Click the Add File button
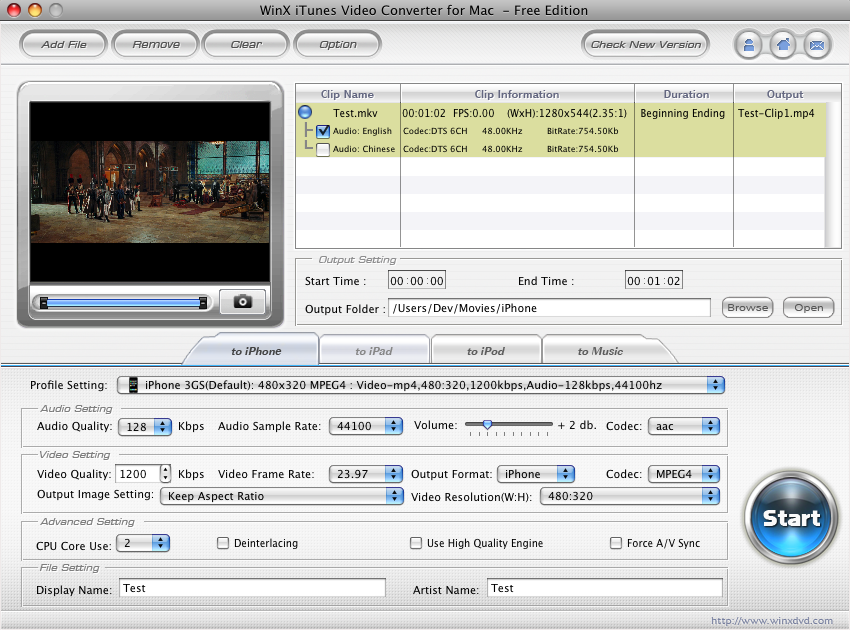The image size is (850, 630). pyautogui.click(x=64, y=44)
